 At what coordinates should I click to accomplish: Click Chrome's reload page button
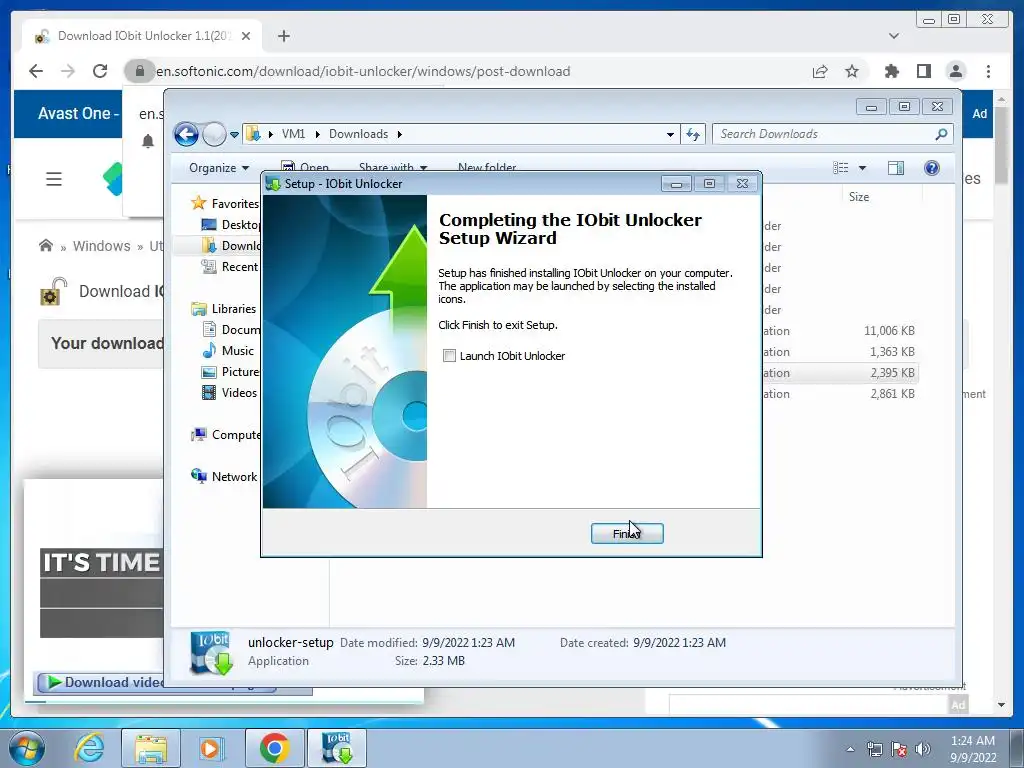100,71
